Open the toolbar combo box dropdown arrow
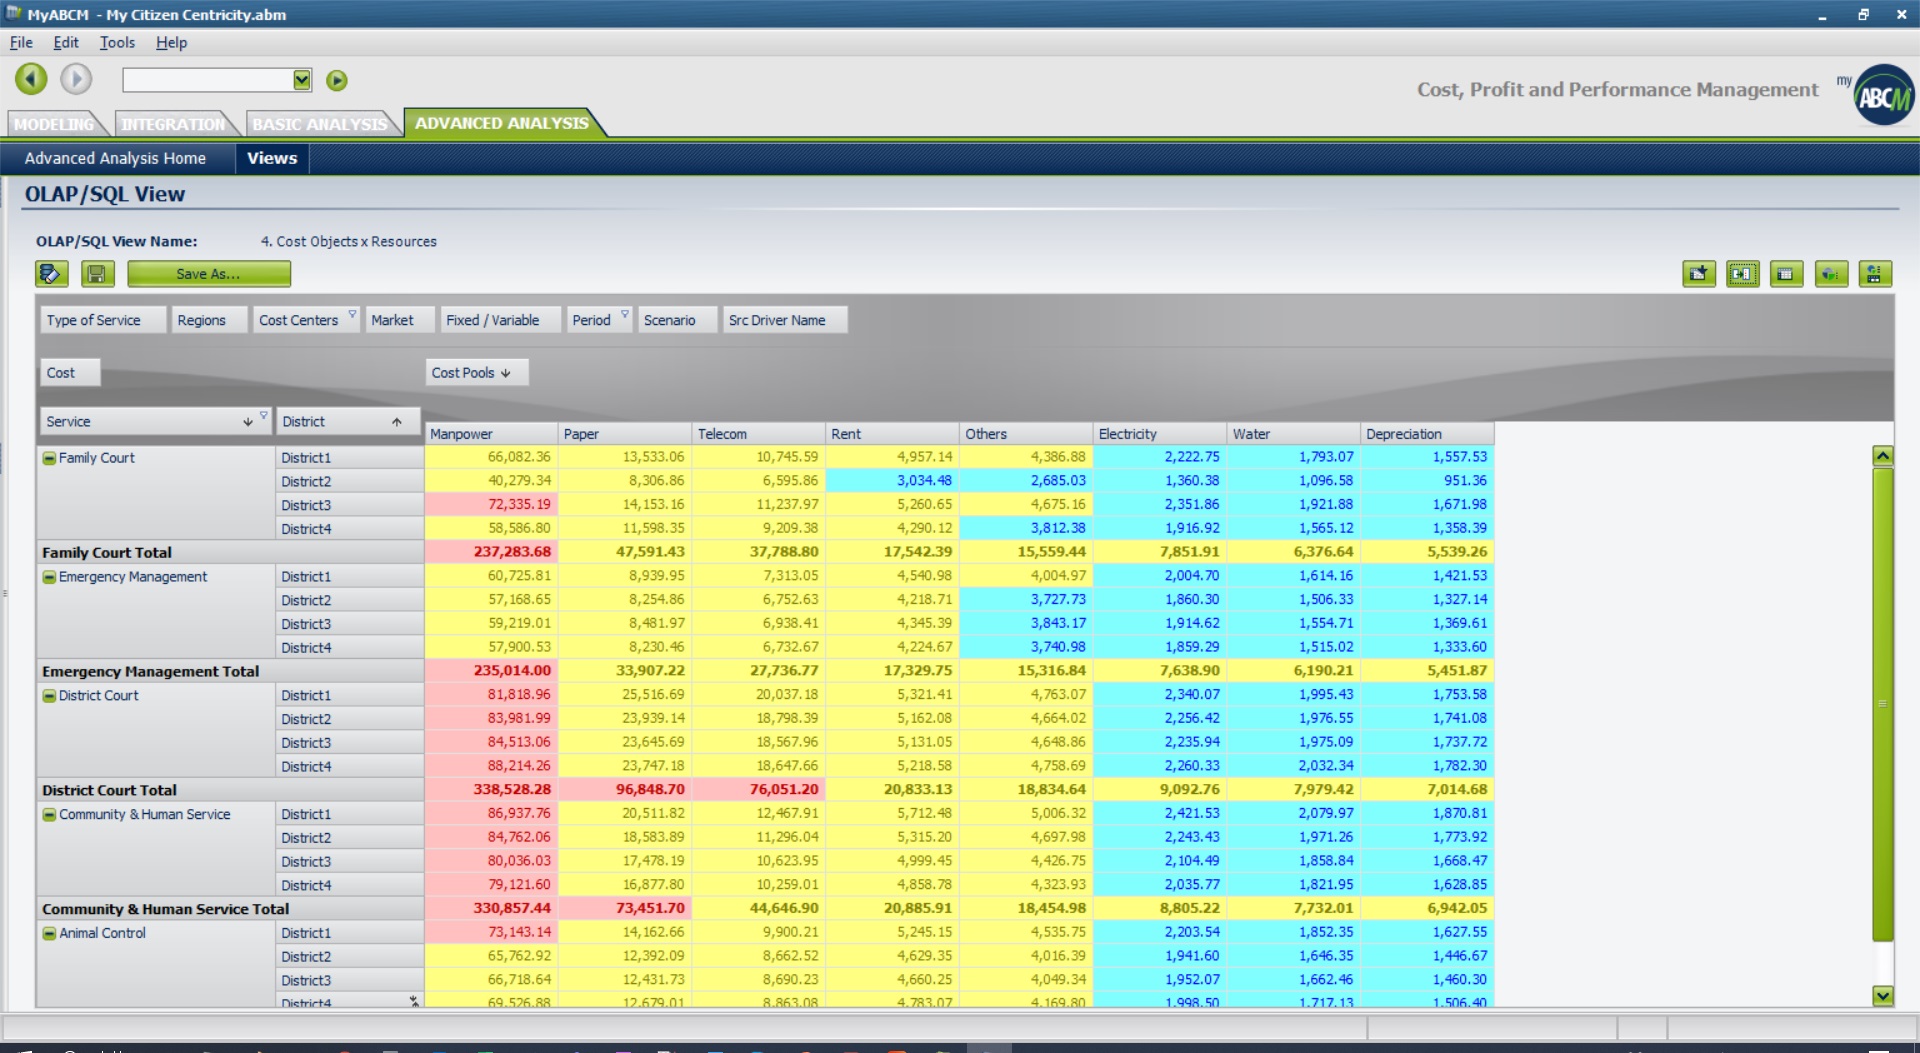Image resolution: width=1920 pixels, height=1053 pixels. 302,80
